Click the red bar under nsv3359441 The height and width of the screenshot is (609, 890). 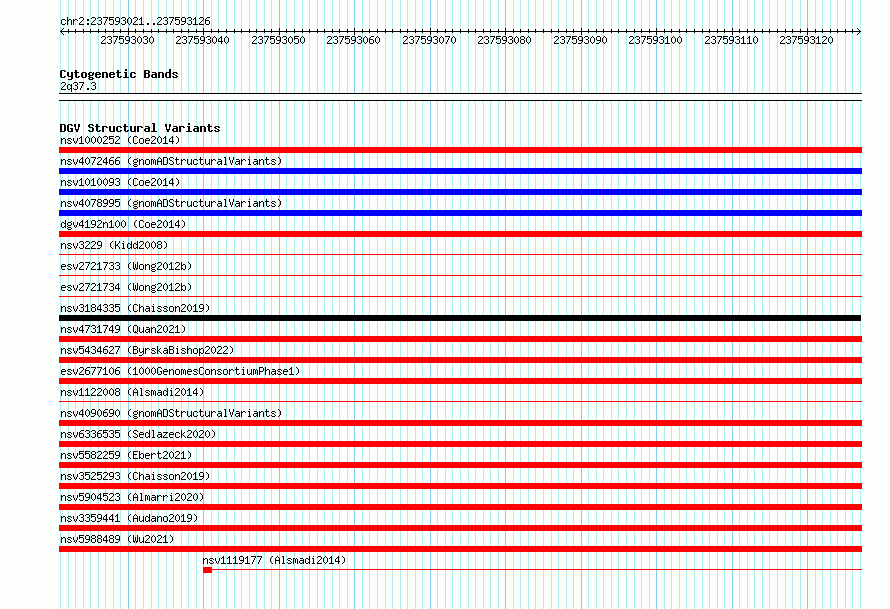(x=460, y=528)
